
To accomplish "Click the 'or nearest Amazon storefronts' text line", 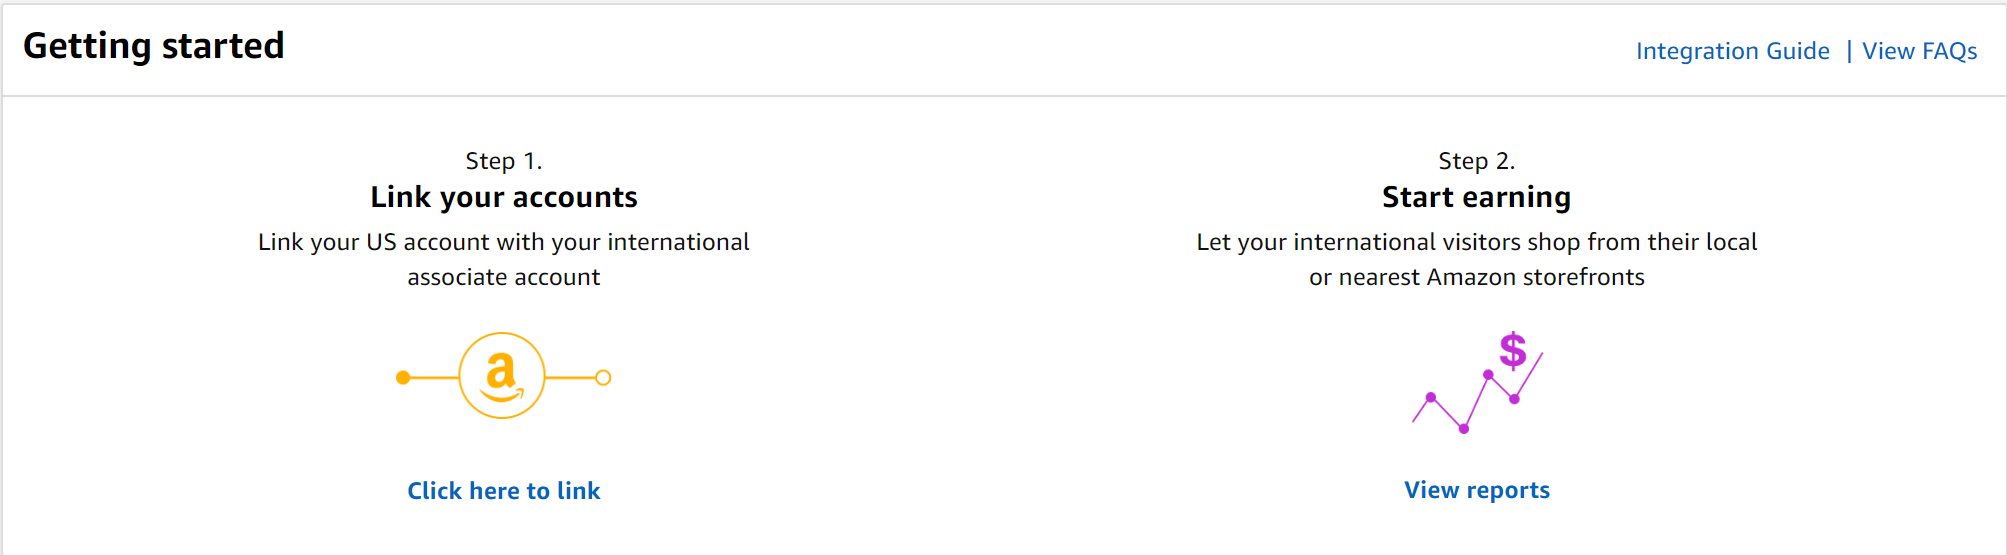I will coord(1477,277).
